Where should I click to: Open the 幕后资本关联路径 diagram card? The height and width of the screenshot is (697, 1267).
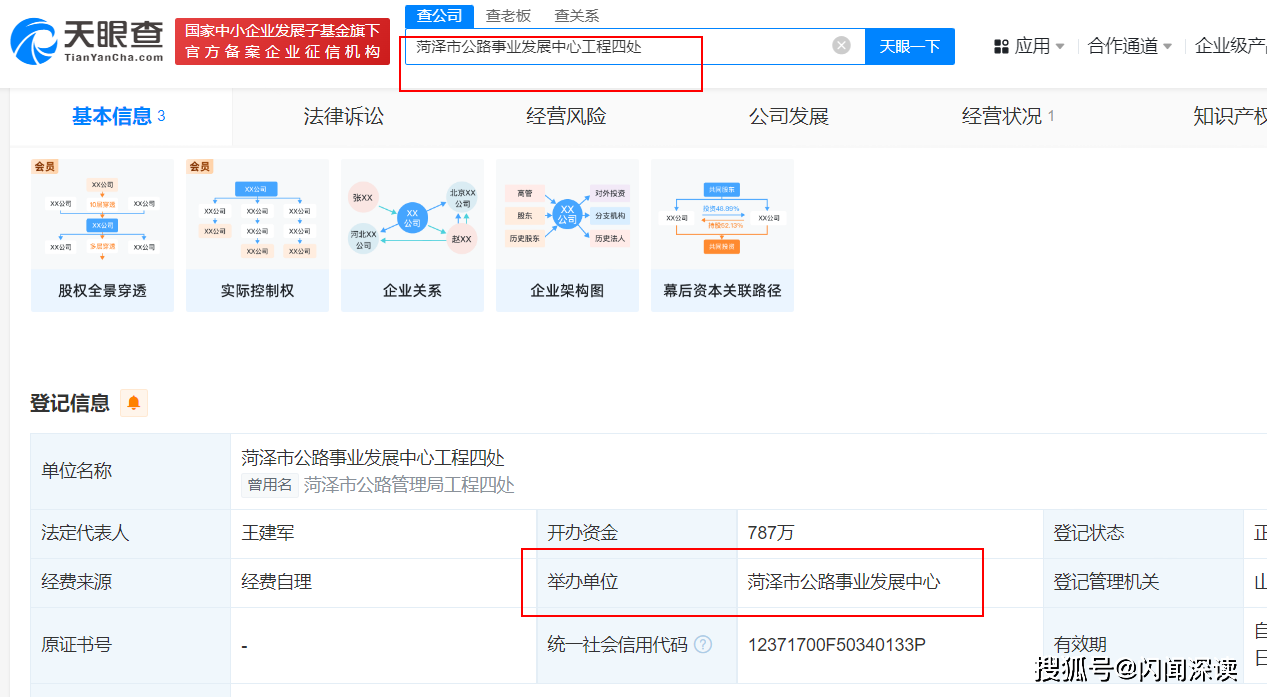coord(722,235)
